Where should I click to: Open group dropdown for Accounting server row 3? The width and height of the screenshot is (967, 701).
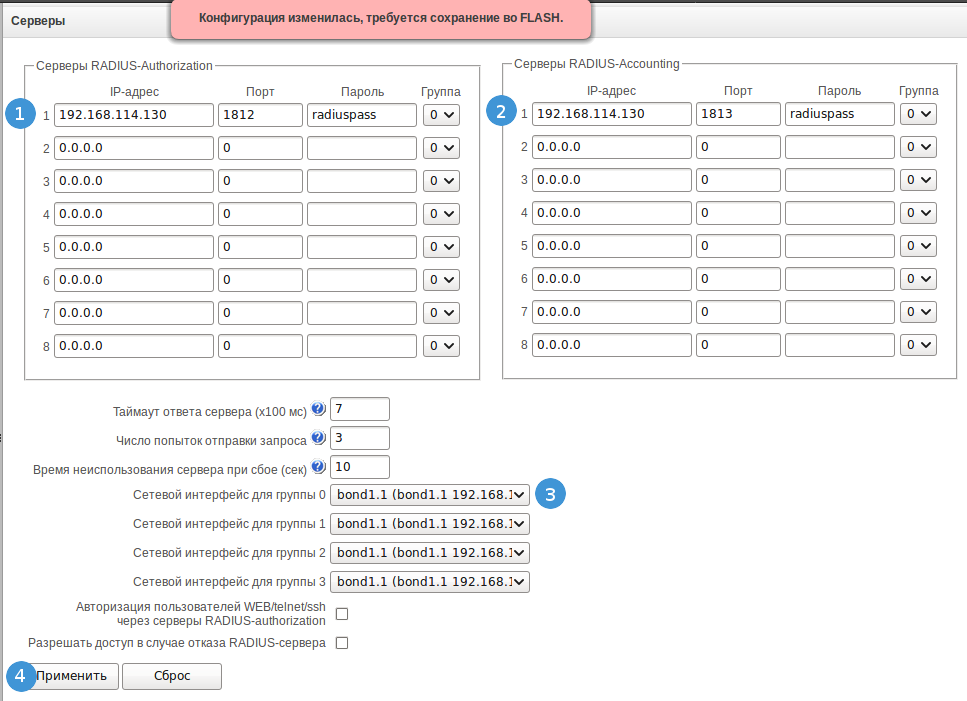tap(918, 179)
